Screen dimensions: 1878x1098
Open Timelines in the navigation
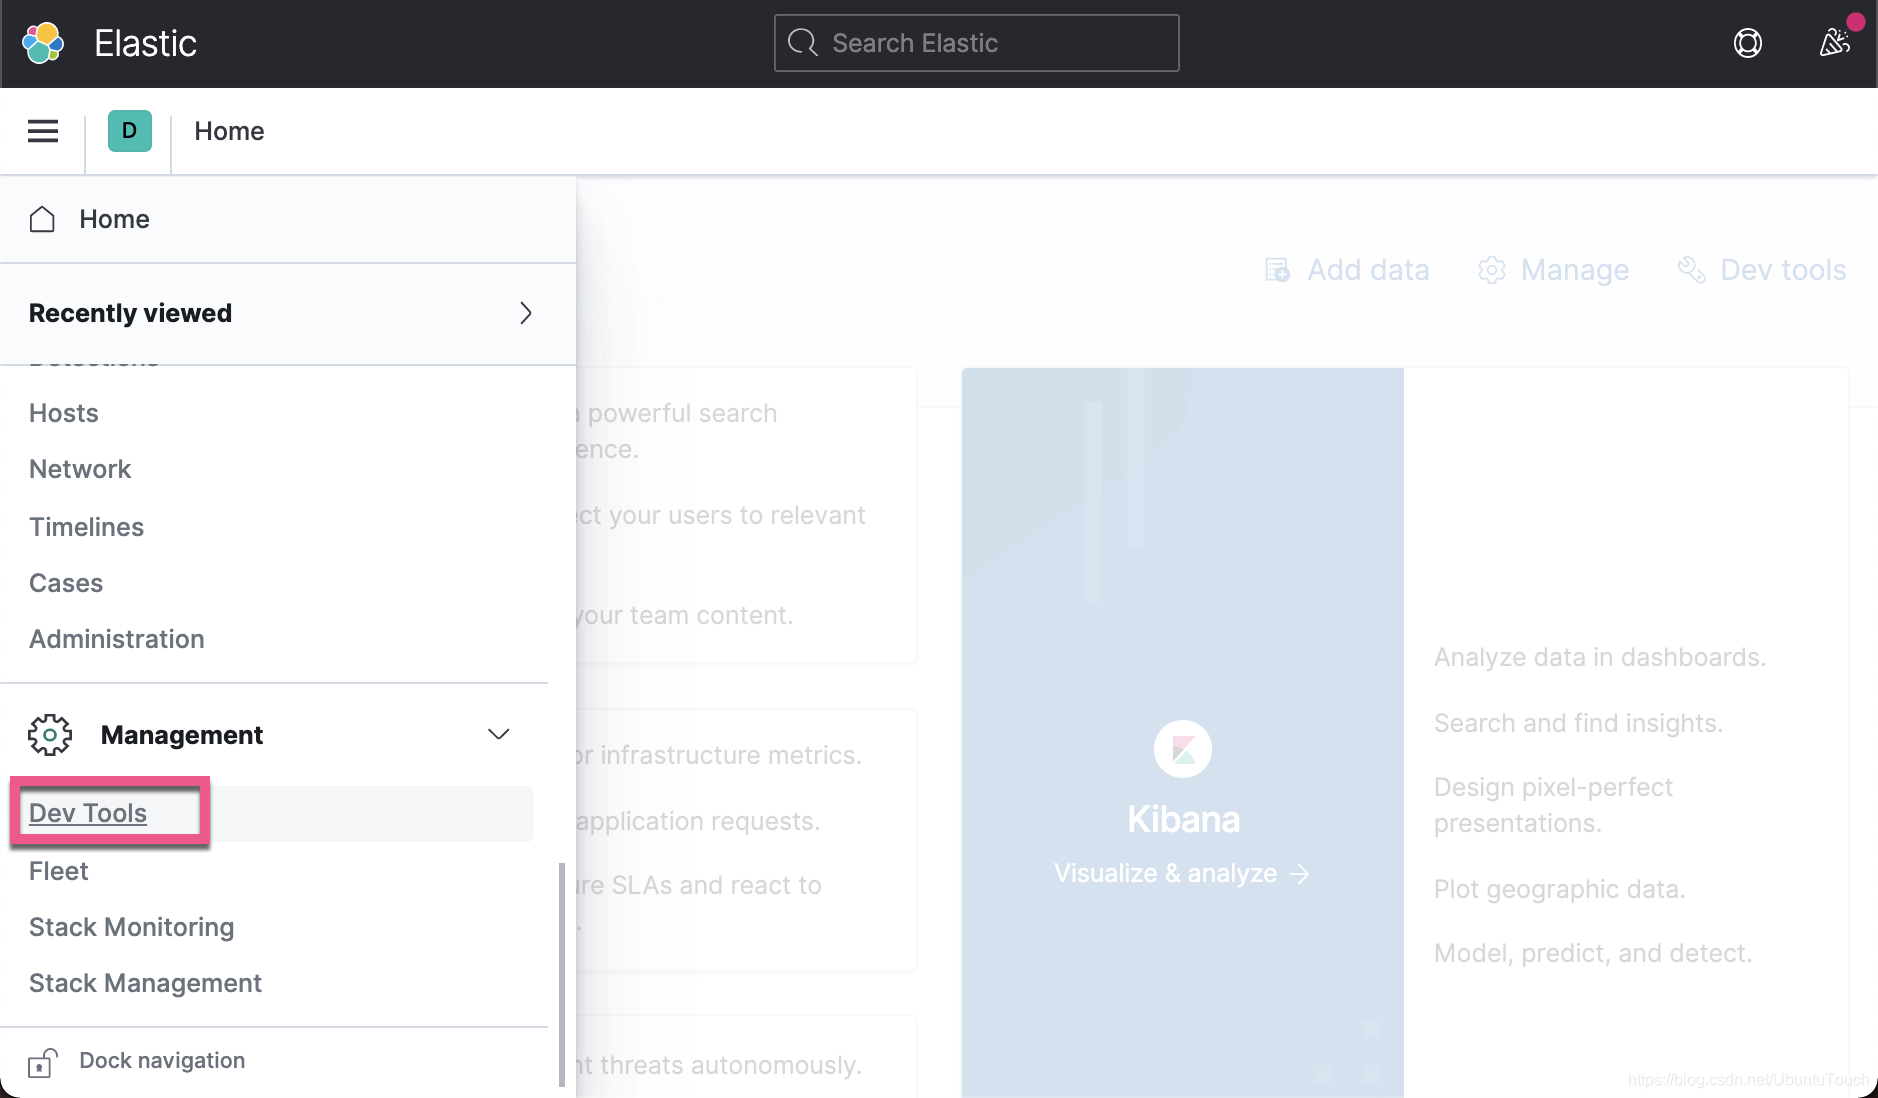tap(86, 527)
